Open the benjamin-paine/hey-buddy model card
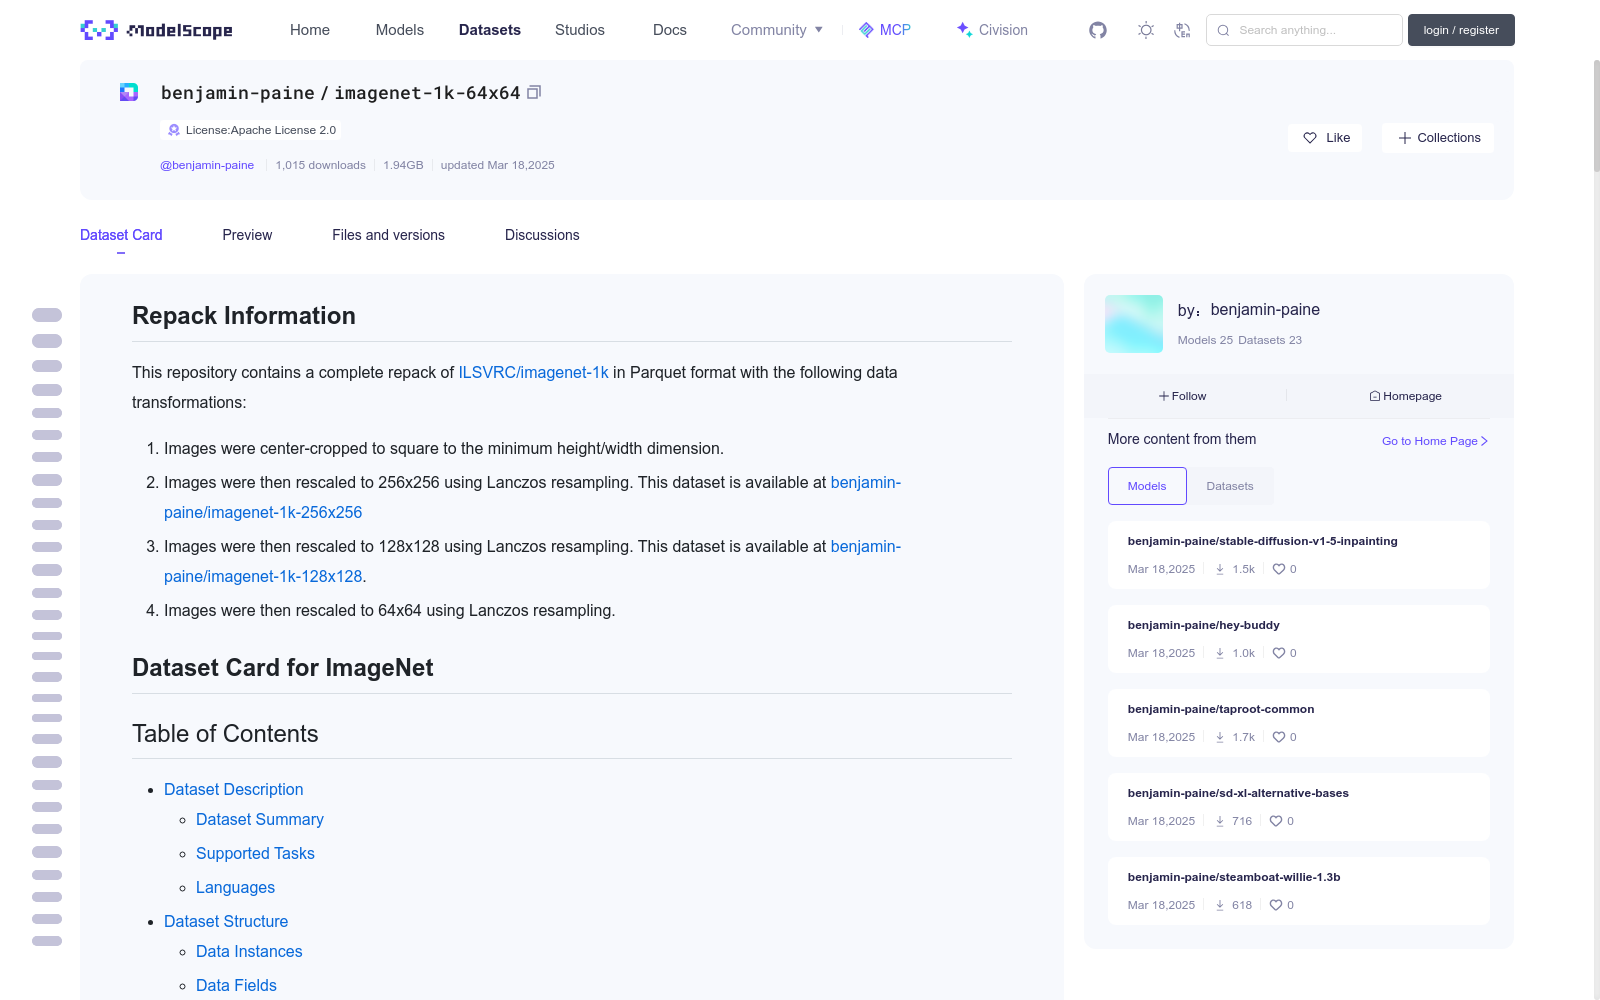The height and width of the screenshot is (1000, 1600). (x=1299, y=639)
